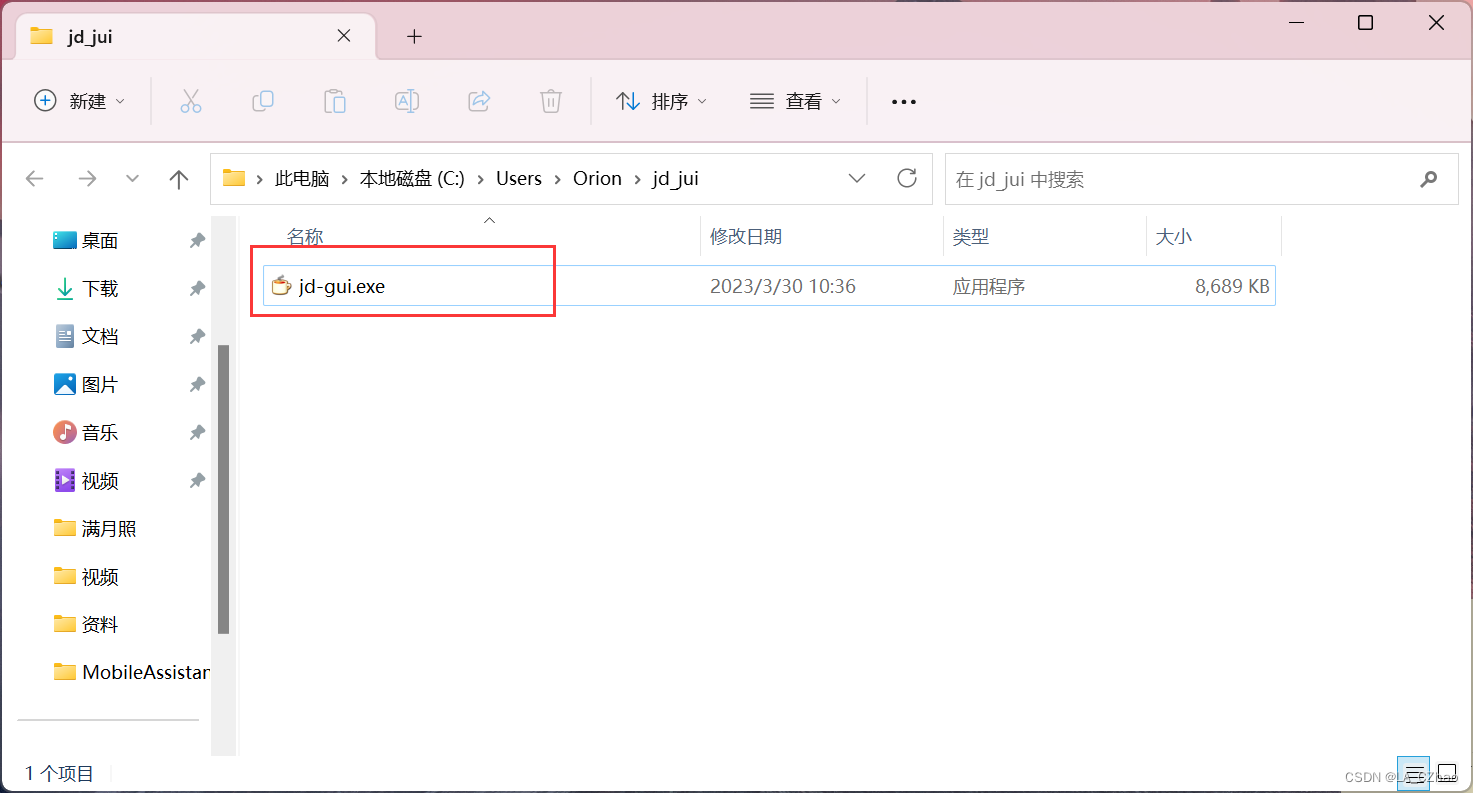Expand the chevron after Orion in path

pos(637,179)
